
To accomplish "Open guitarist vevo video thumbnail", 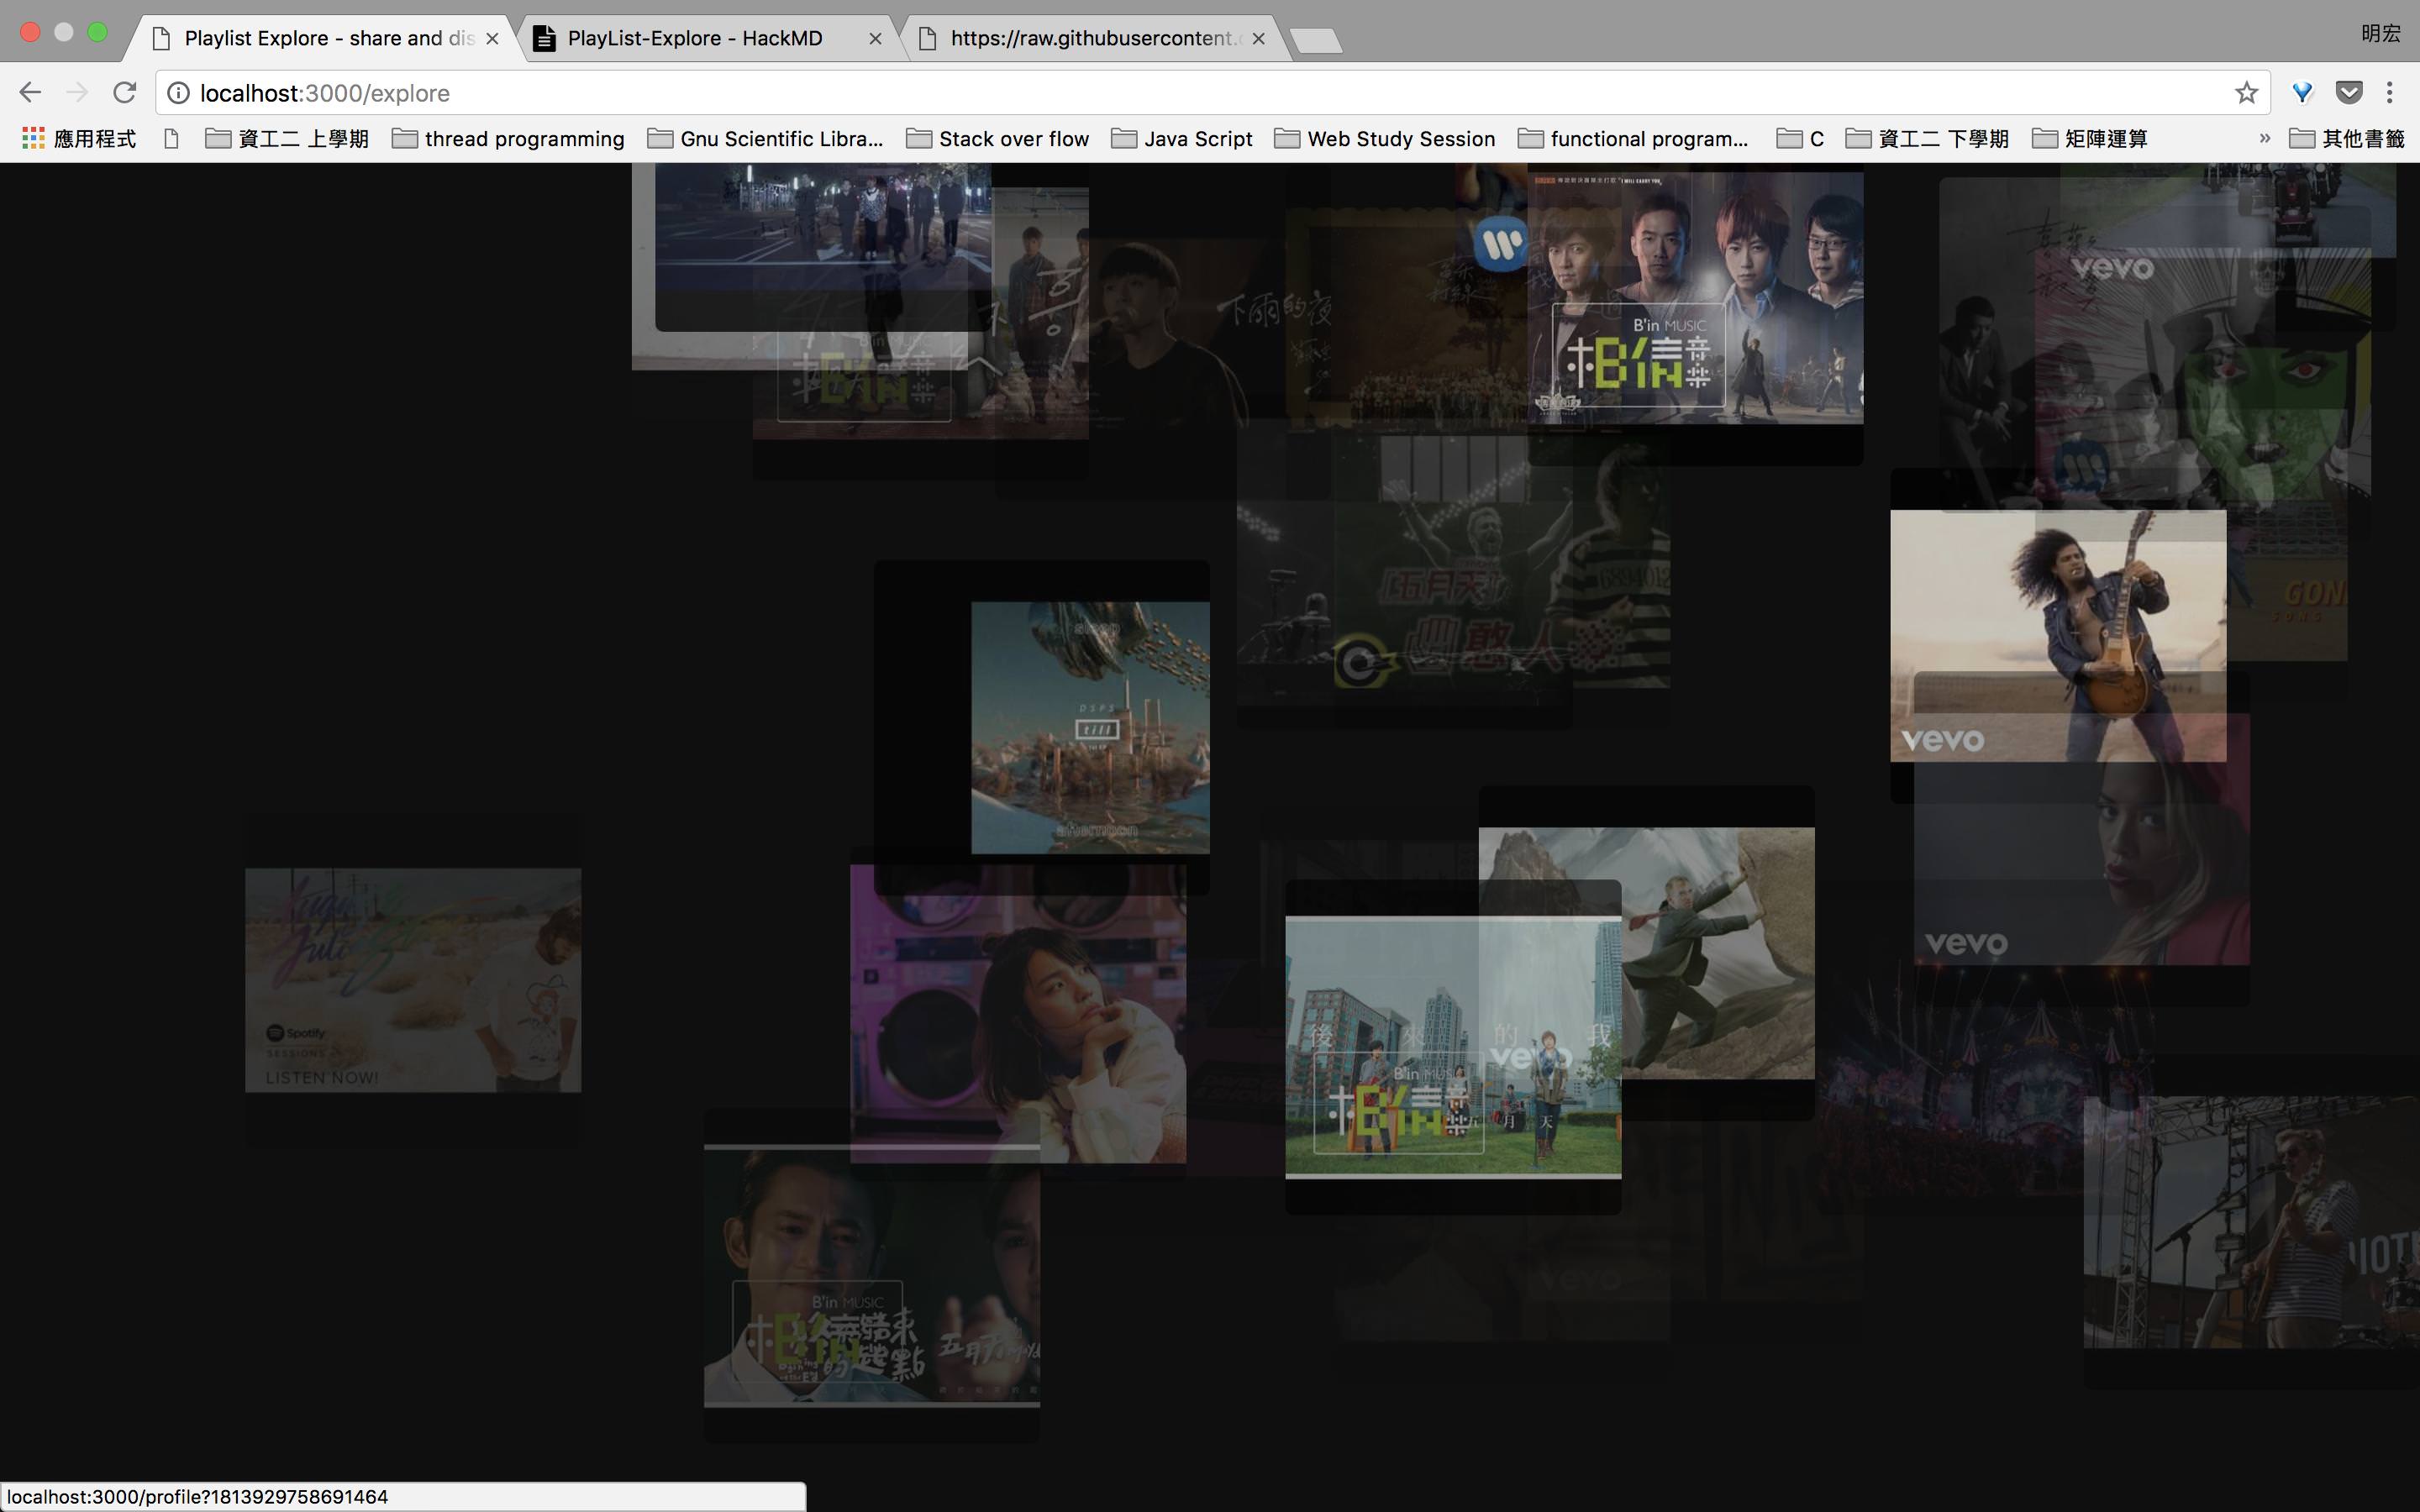I will [x=2057, y=636].
